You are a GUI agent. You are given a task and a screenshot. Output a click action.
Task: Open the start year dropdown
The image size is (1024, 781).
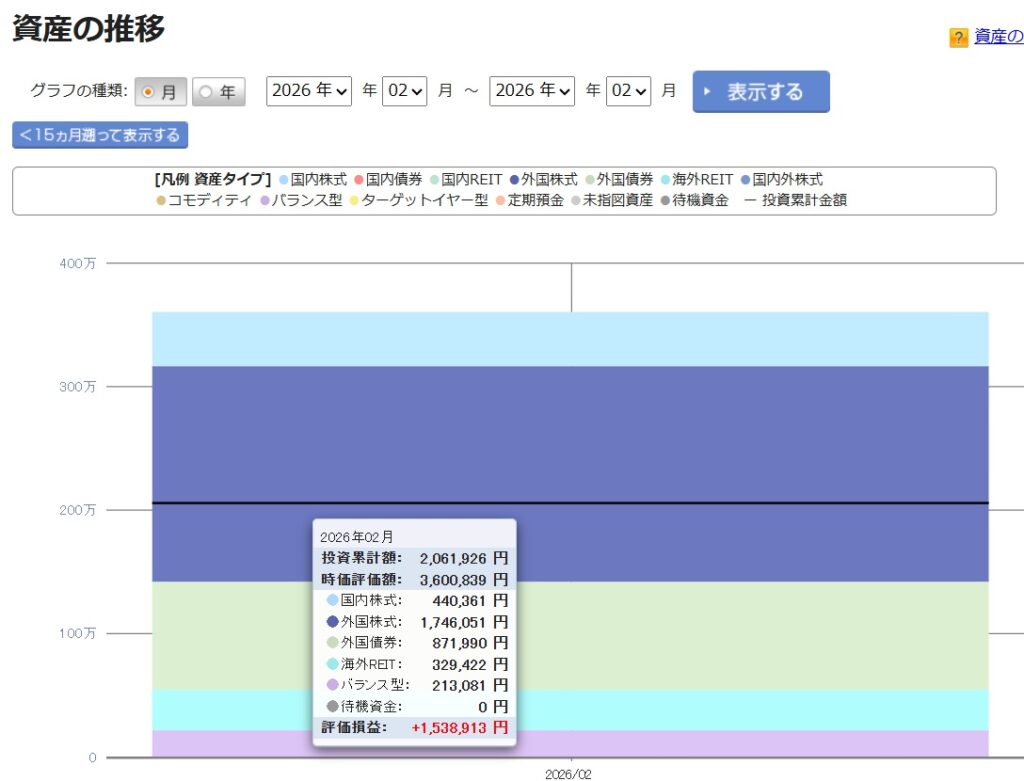pos(309,91)
